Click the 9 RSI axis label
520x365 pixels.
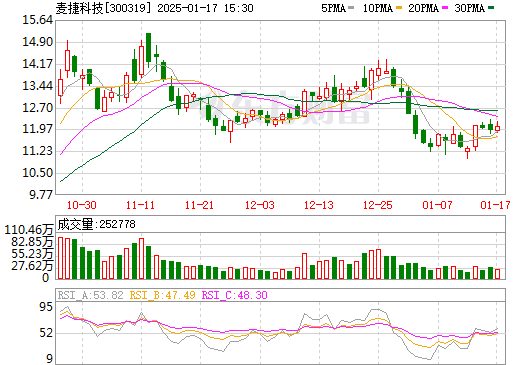pyautogui.click(x=50, y=359)
